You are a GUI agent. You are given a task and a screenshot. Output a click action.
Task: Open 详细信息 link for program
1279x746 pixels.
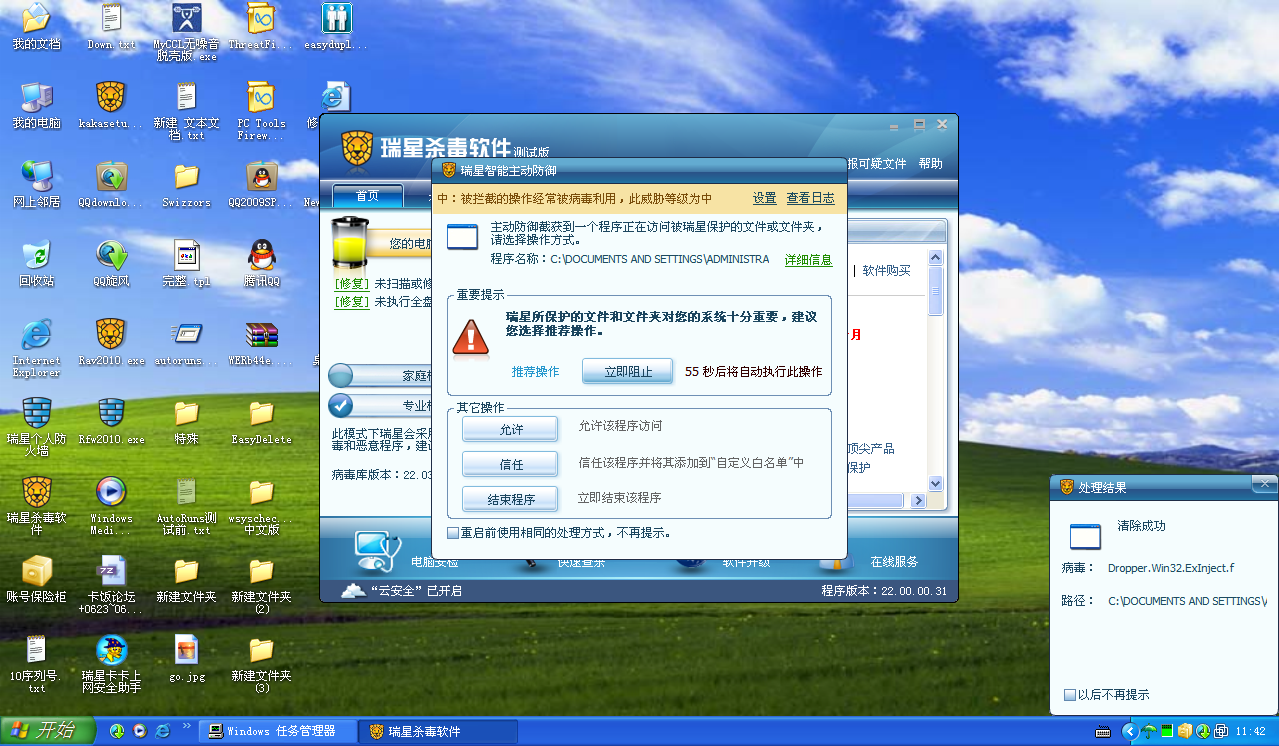[808, 259]
